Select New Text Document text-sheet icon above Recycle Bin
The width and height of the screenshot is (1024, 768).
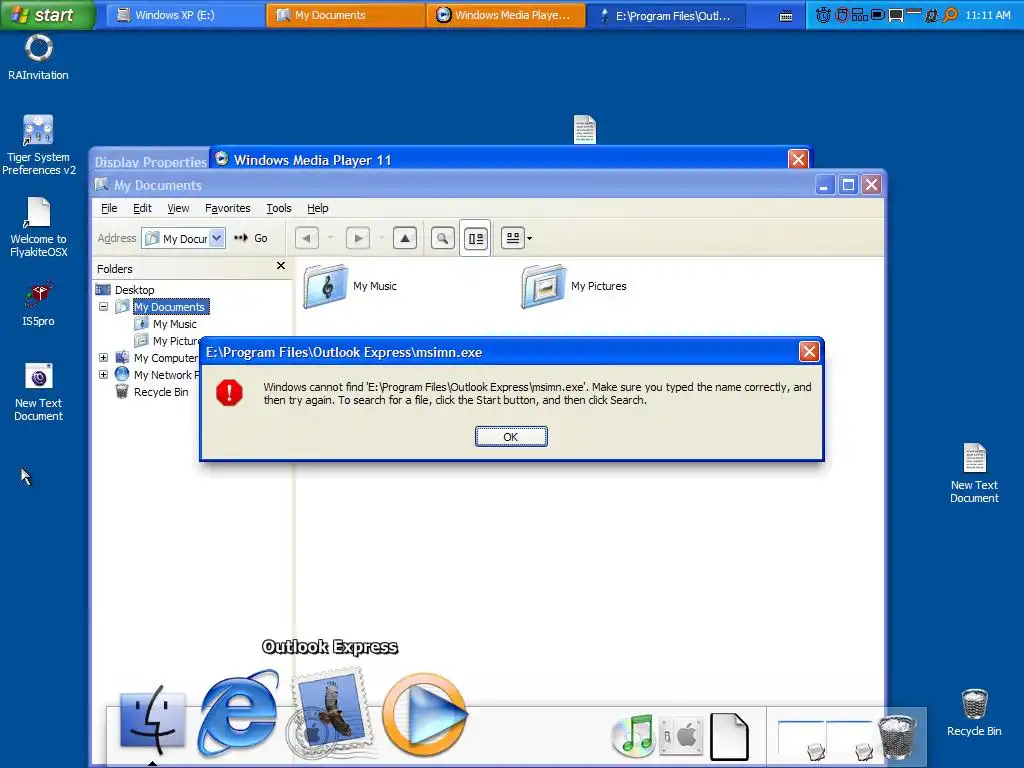[974, 473]
